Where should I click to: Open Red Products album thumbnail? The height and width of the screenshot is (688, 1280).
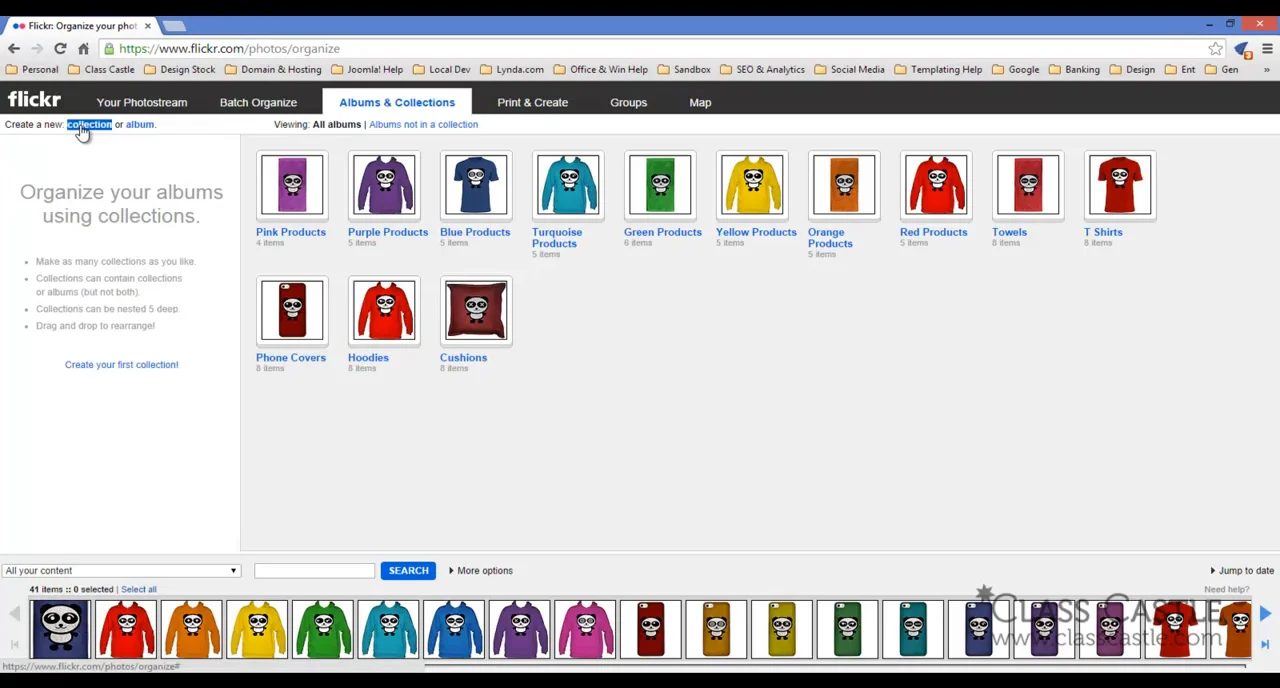pos(936,185)
